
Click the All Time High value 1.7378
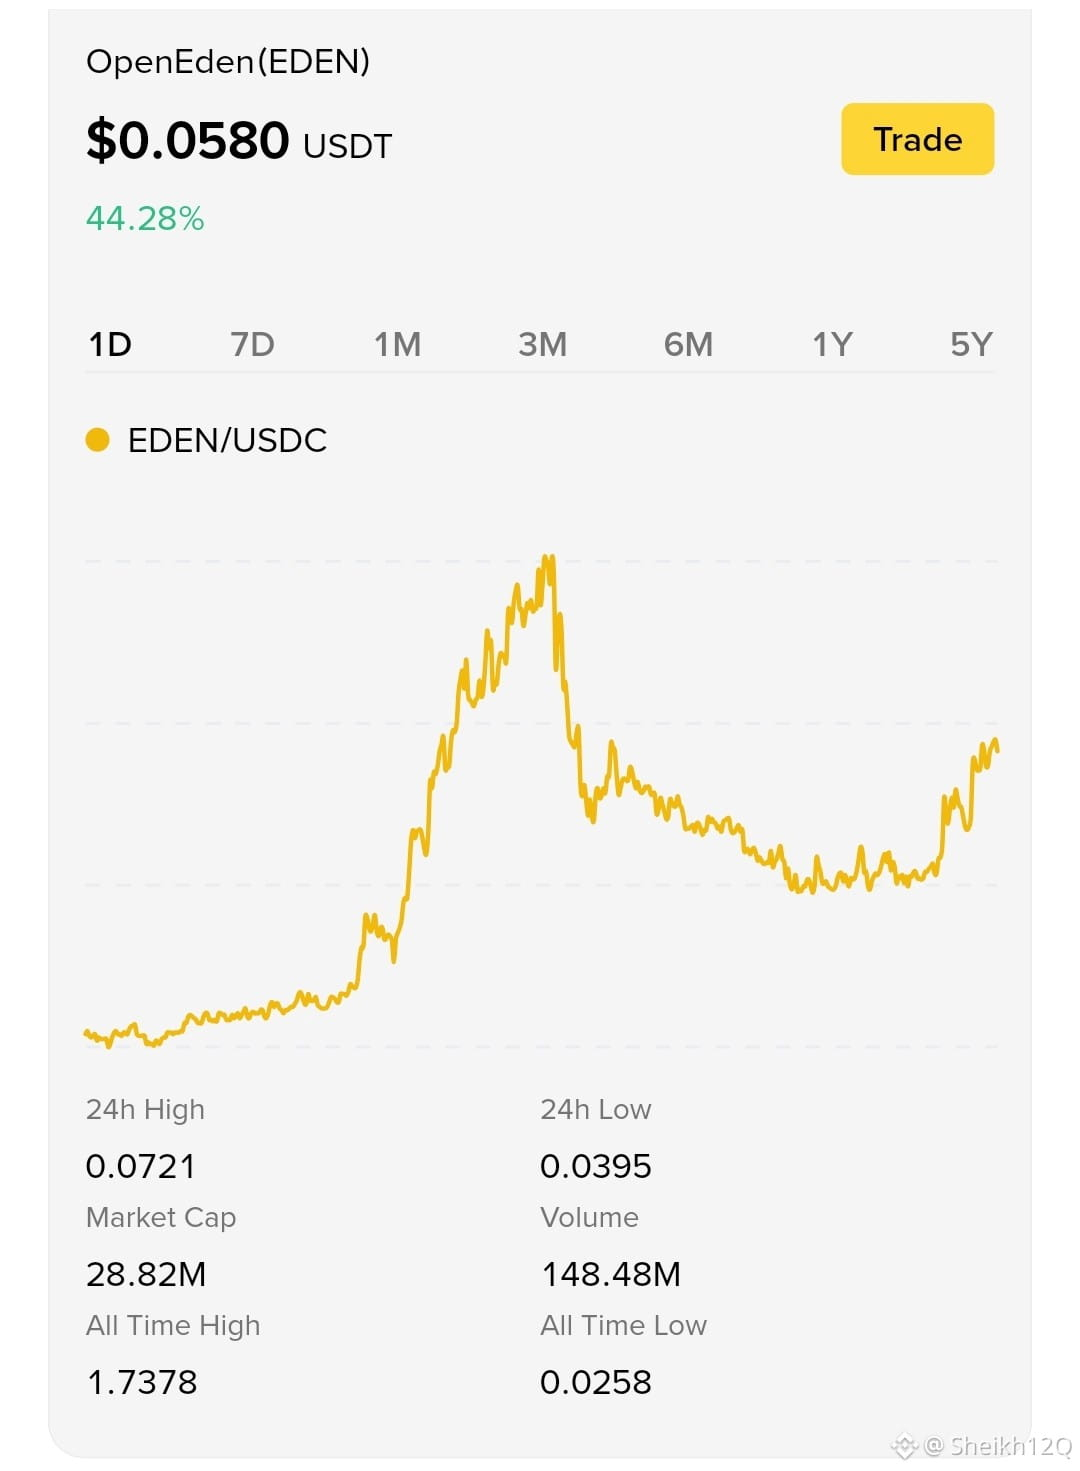coord(142,1382)
